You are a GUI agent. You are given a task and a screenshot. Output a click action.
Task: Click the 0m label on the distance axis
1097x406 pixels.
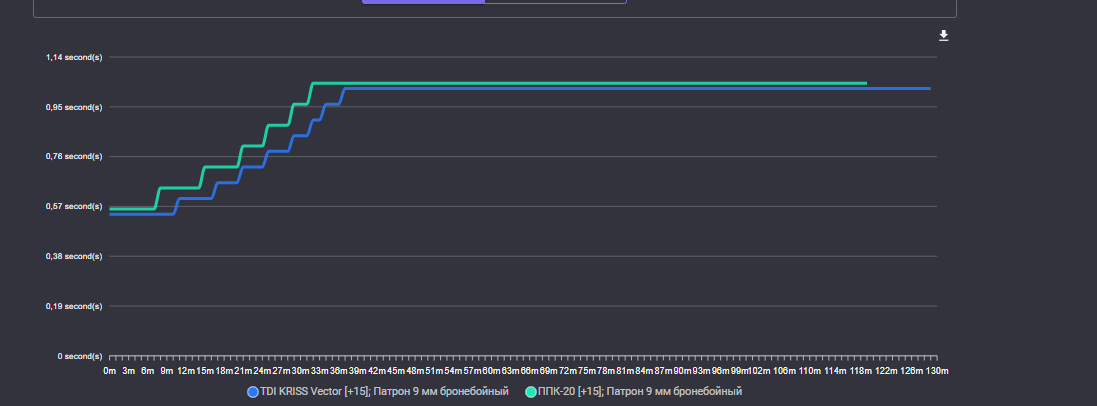click(110, 371)
